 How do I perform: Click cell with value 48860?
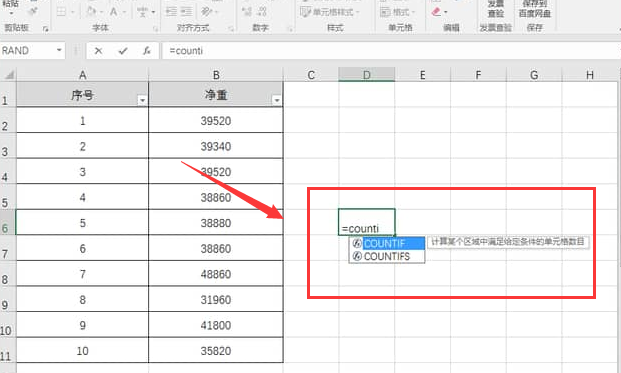[x=216, y=274]
